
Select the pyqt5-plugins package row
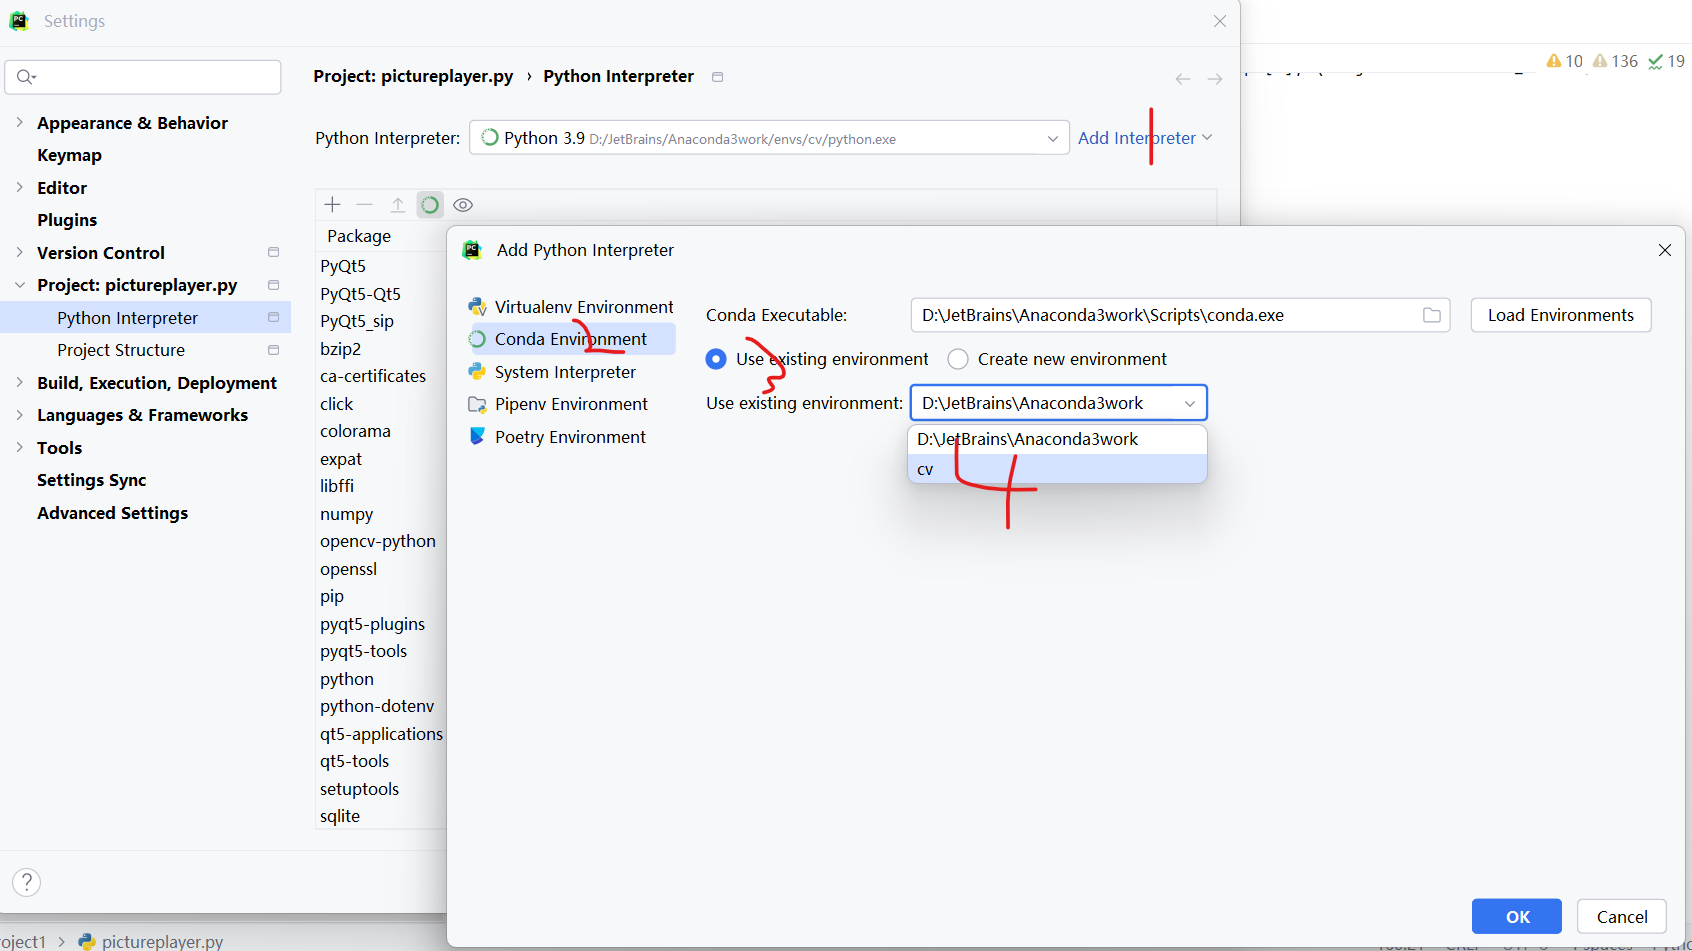coord(372,624)
